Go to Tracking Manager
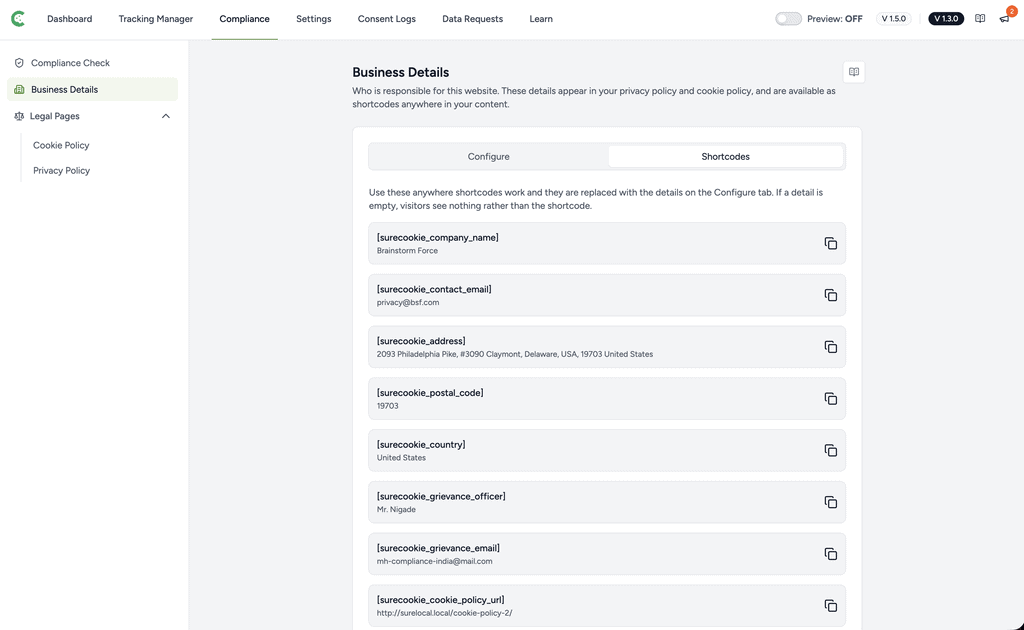This screenshot has width=1024, height=630. tap(155, 19)
